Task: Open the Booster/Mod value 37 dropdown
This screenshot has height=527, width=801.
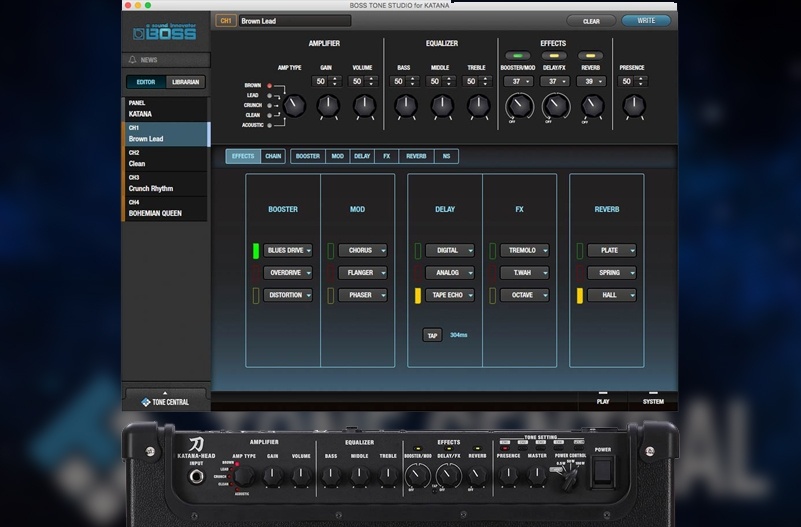Action: (x=519, y=81)
